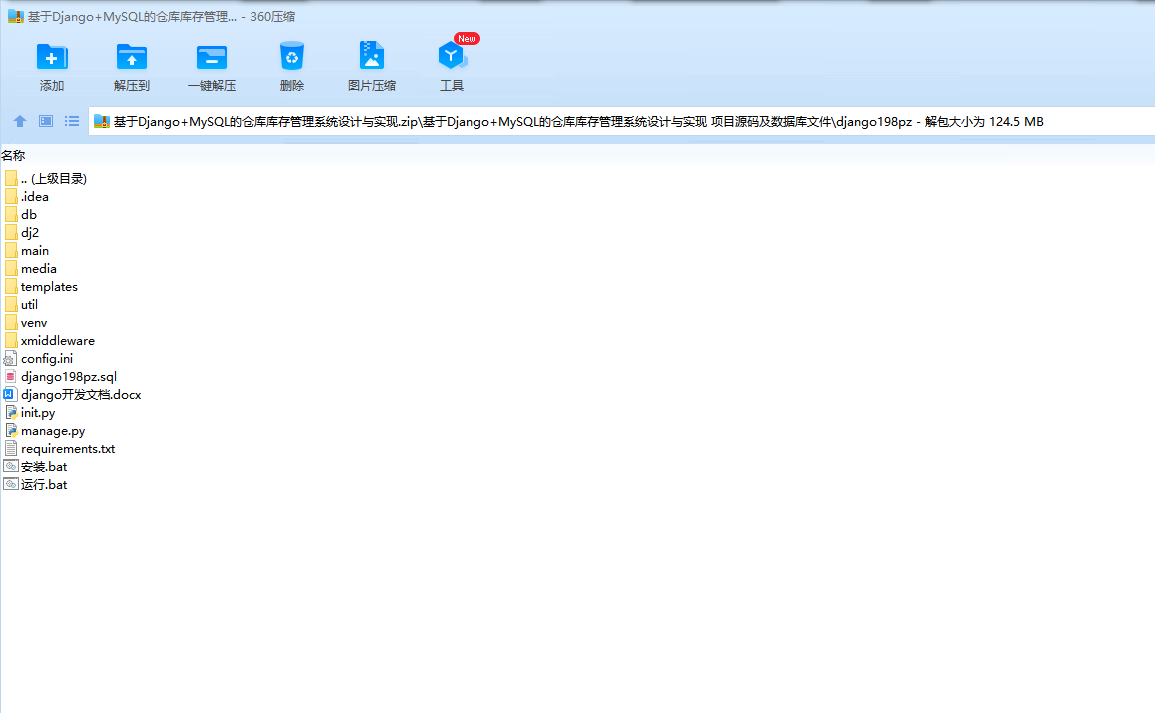Select the templates folder name
1155x713 pixels.
coord(49,287)
